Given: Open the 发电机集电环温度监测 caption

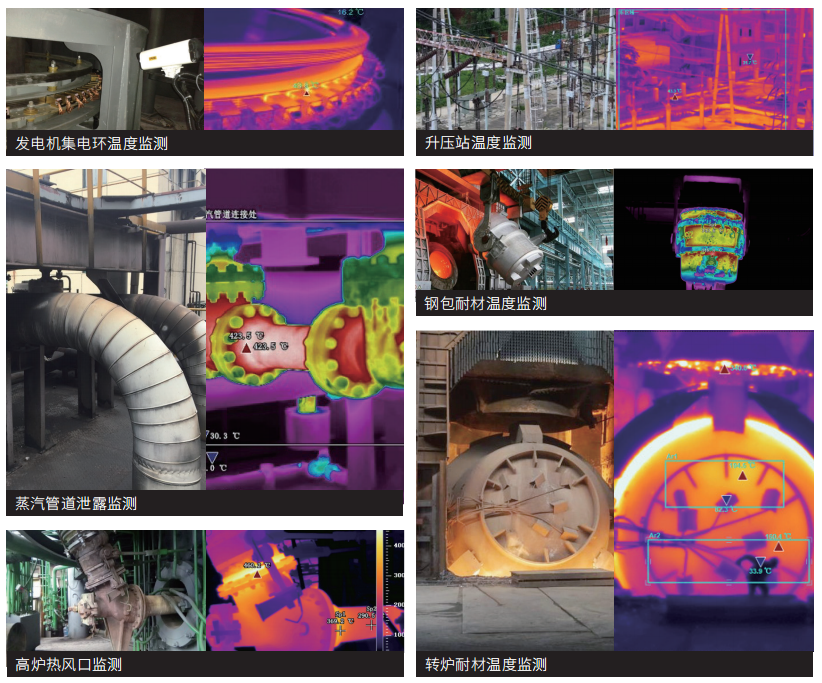Looking at the screenshot, I should [x=92, y=143].
